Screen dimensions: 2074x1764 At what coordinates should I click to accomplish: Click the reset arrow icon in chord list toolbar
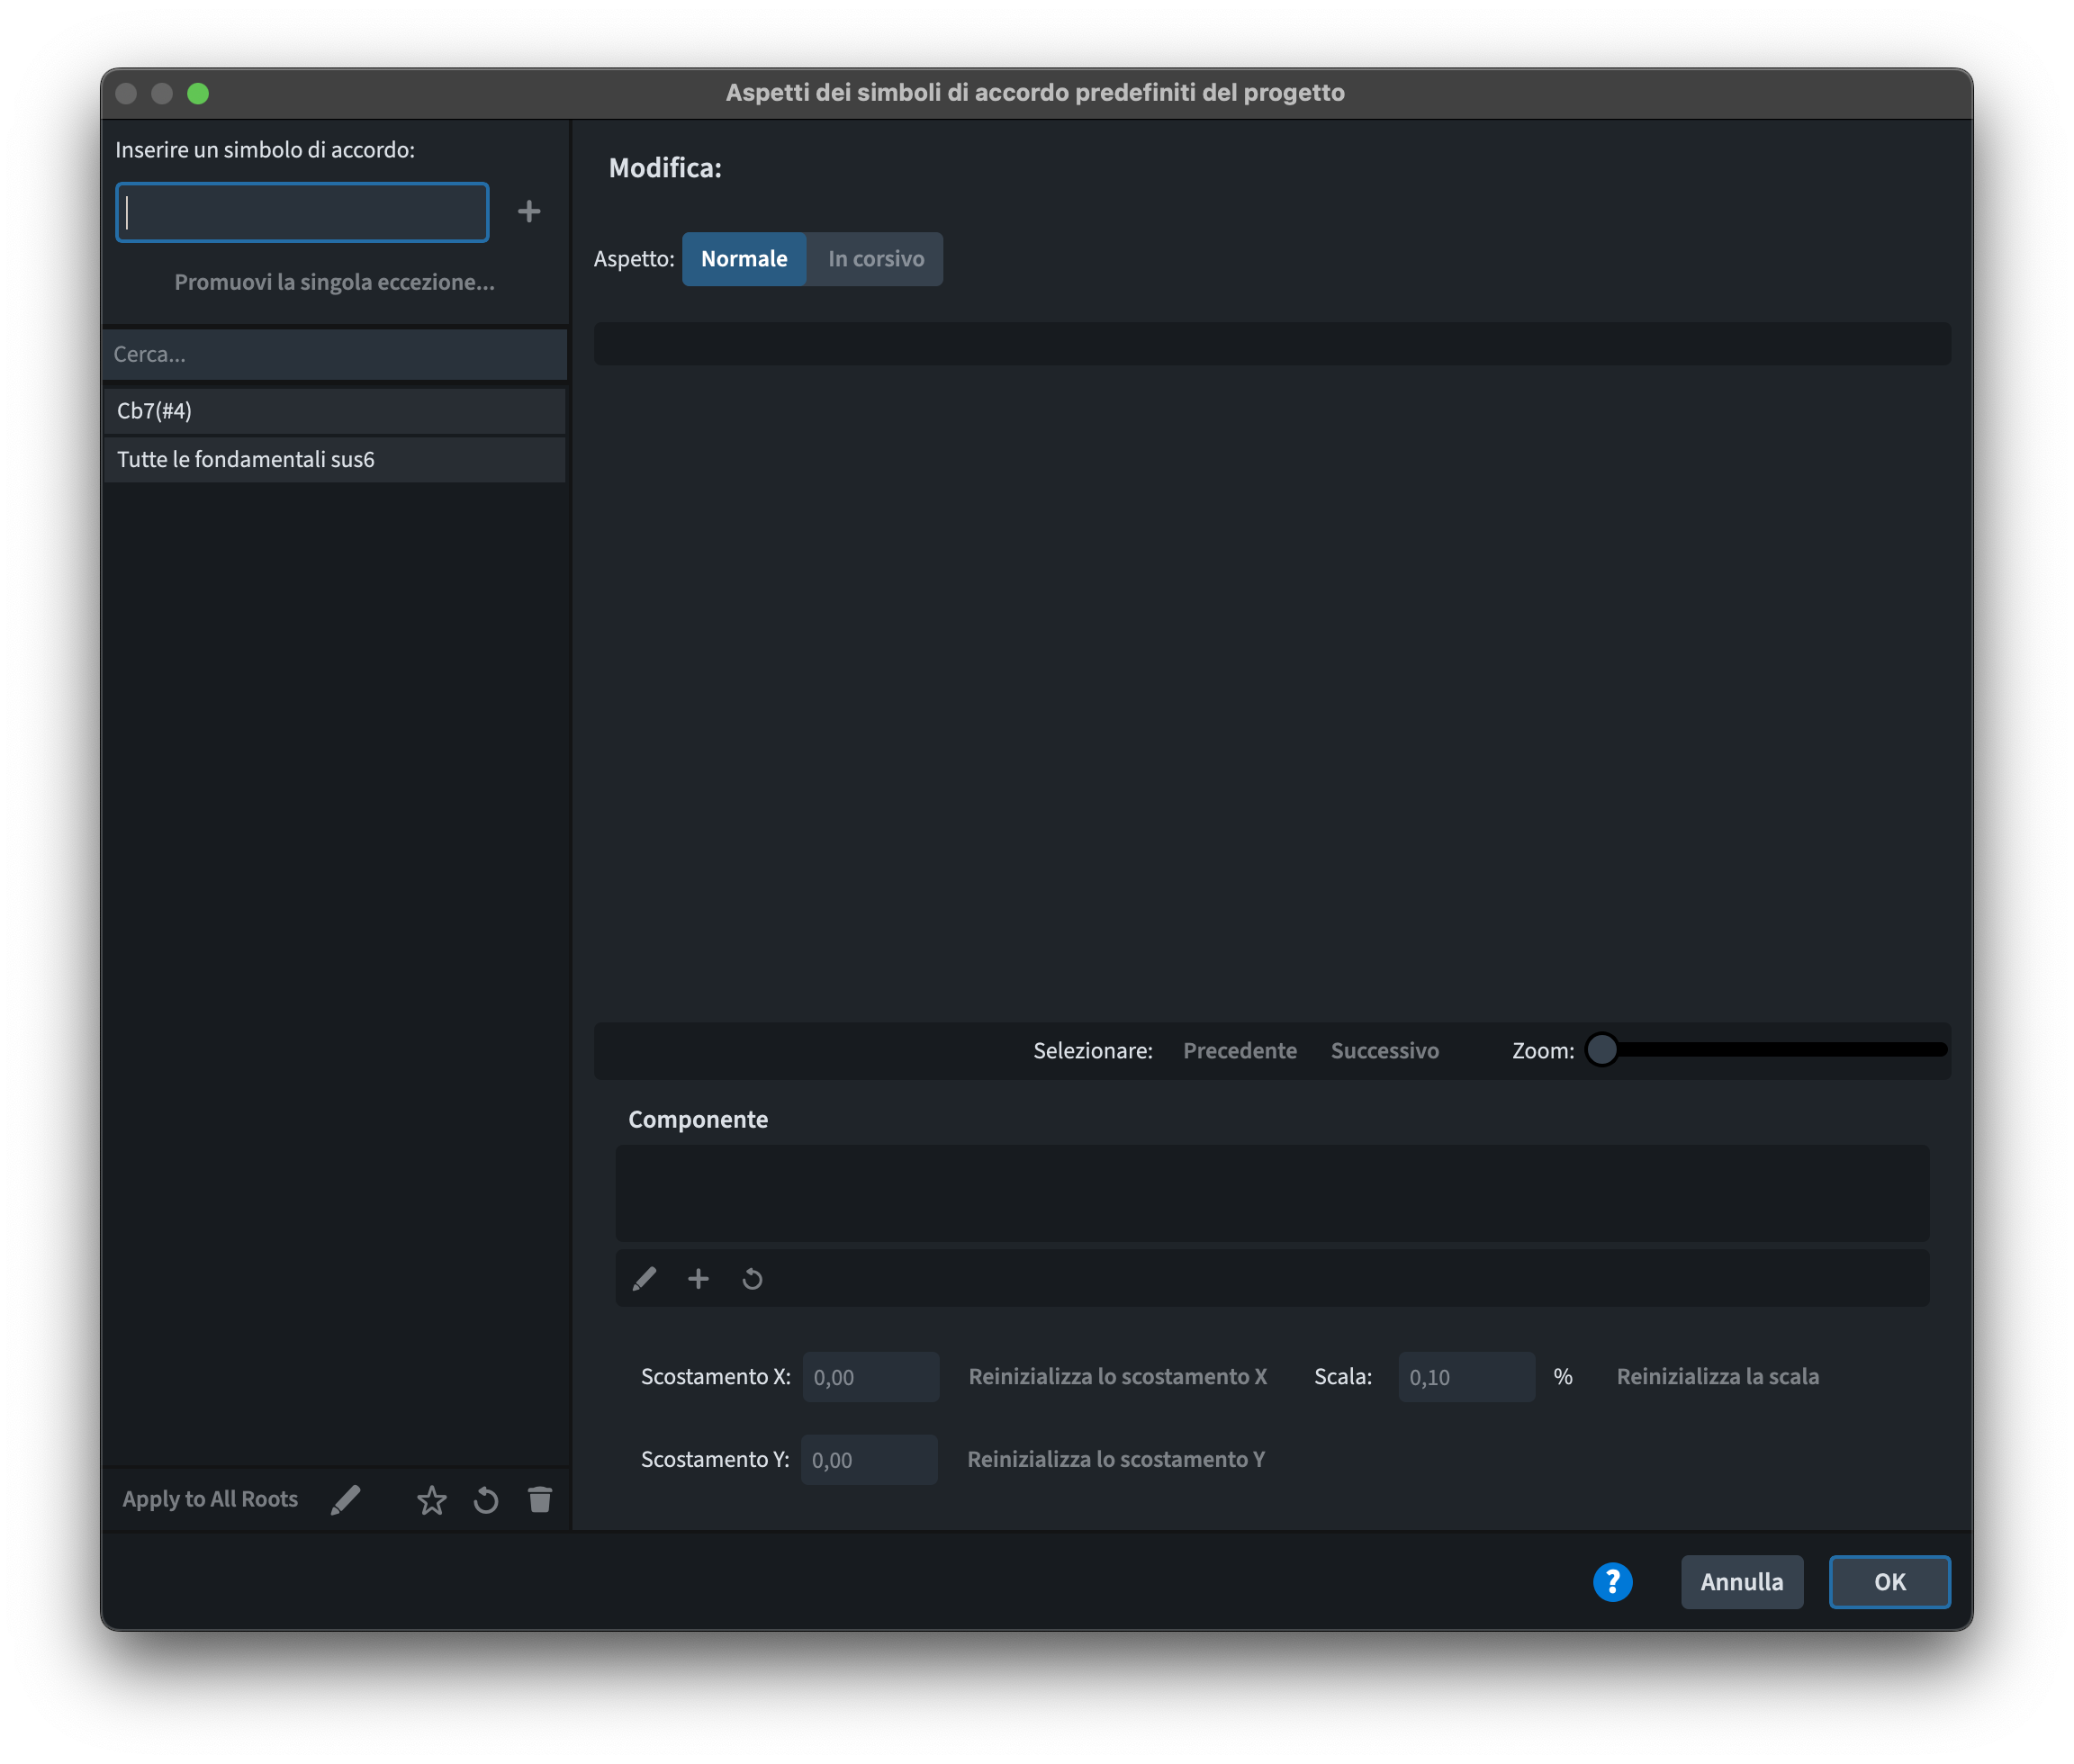tap(486, 1499)
